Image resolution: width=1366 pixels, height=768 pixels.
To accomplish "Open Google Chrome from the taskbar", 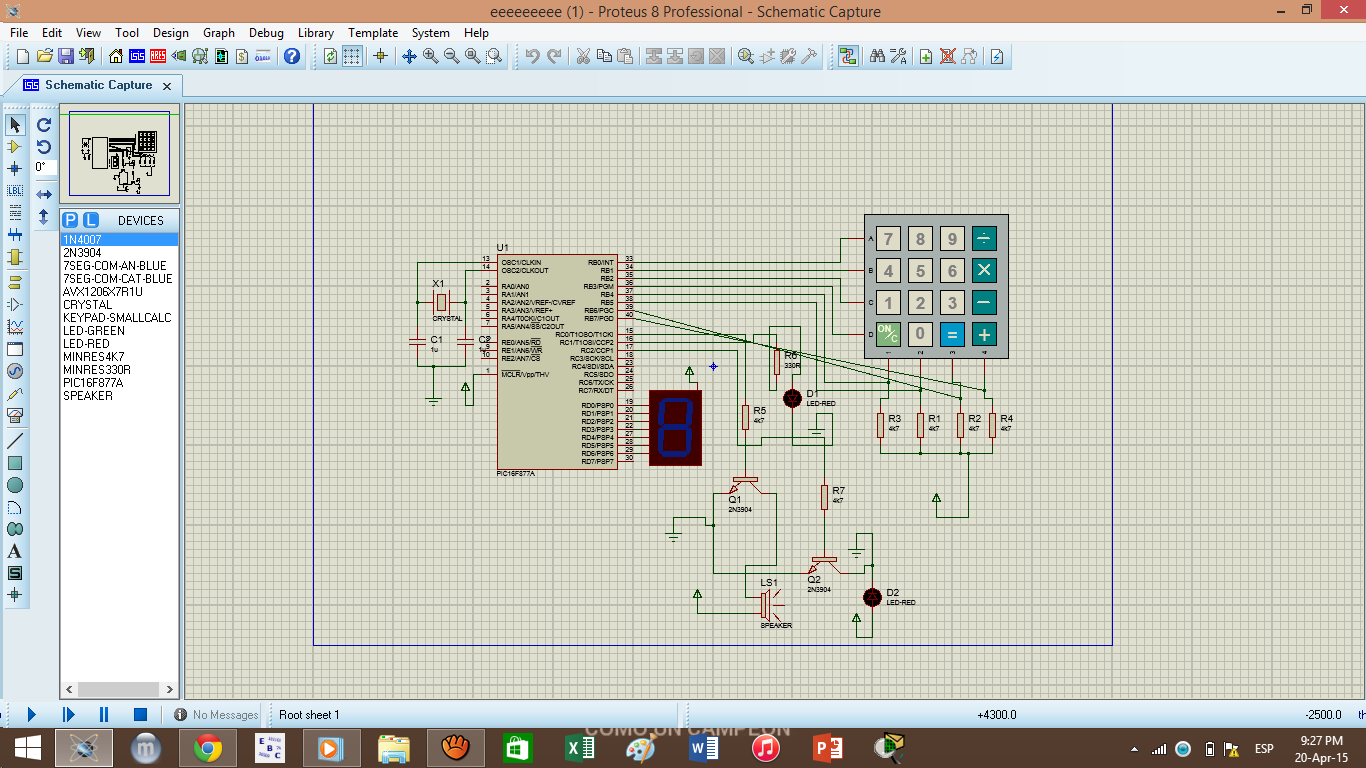I will coord(208,747).
